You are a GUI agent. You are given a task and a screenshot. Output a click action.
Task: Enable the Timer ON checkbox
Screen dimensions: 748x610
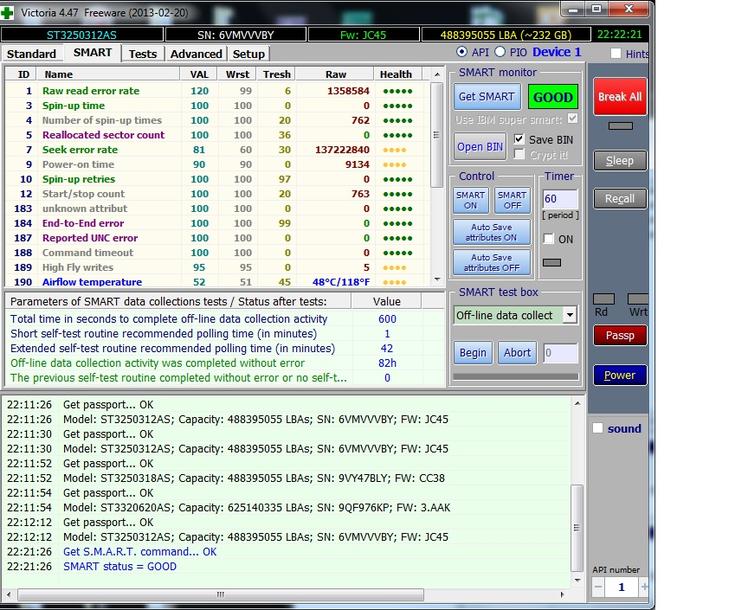549,239
